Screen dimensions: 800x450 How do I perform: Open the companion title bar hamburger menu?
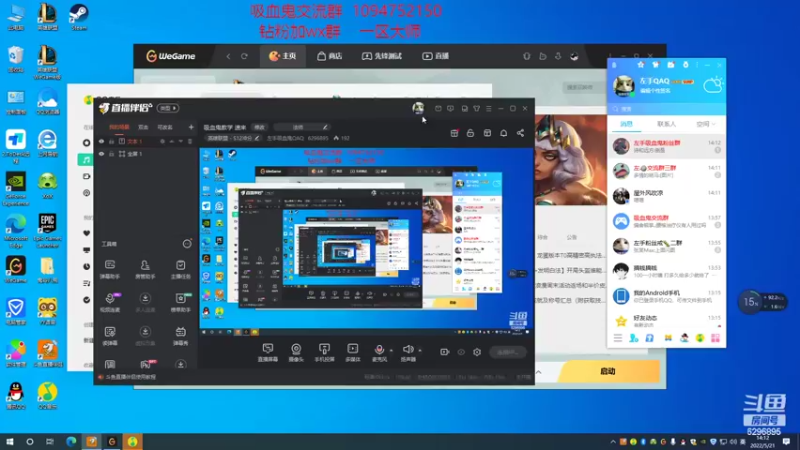pos(489,108)
